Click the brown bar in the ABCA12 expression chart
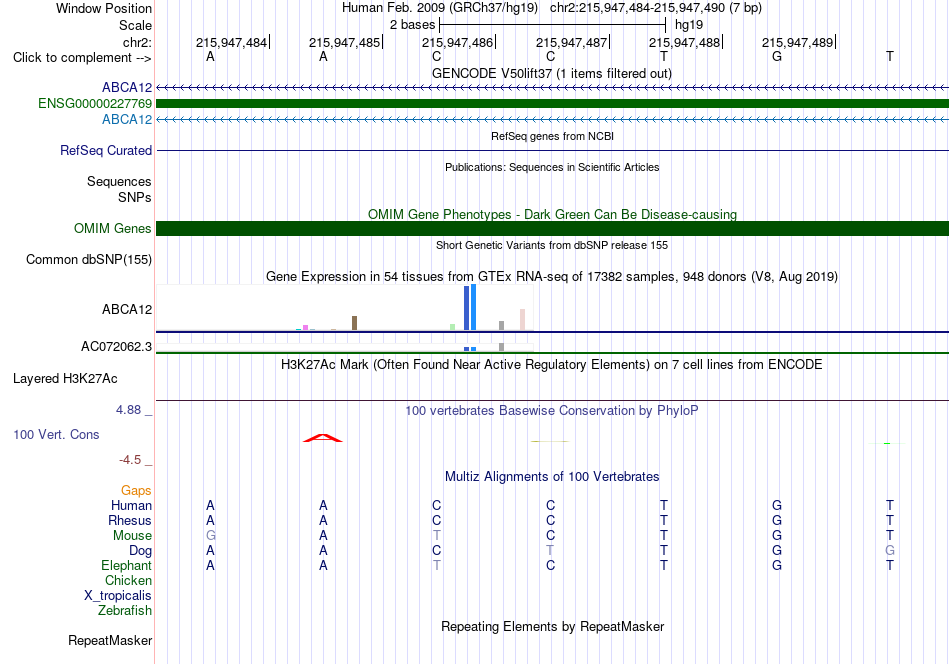Viewport: 950px width, 664px height. [x=354, y=323]
